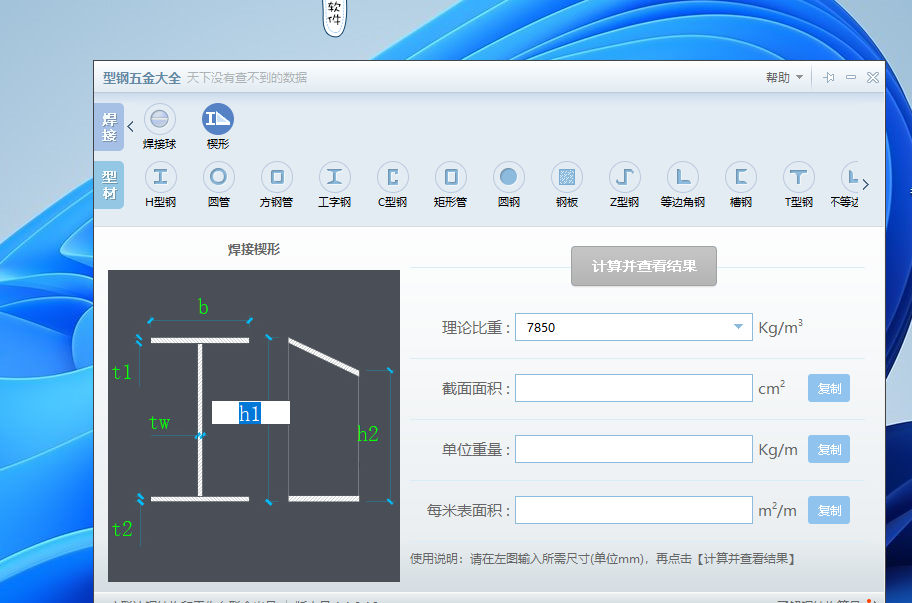The width and height of the screenshot is (912, 603).
Task: Choose the C型钢 section icon
Action: pyautogui.click(x=393, y=177)
